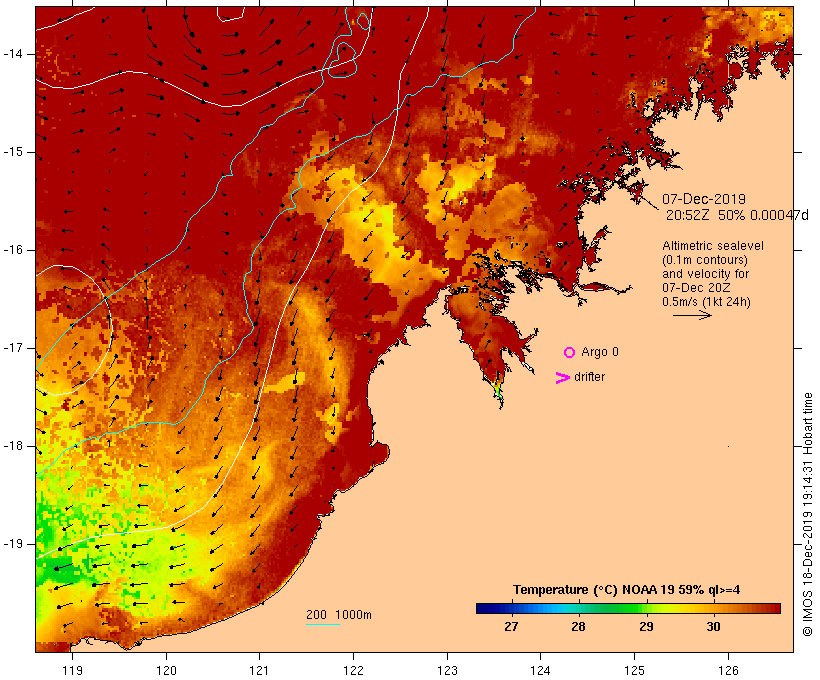Click the '20:52Z 50% 0.00047d' text

[x=737, y=215]
